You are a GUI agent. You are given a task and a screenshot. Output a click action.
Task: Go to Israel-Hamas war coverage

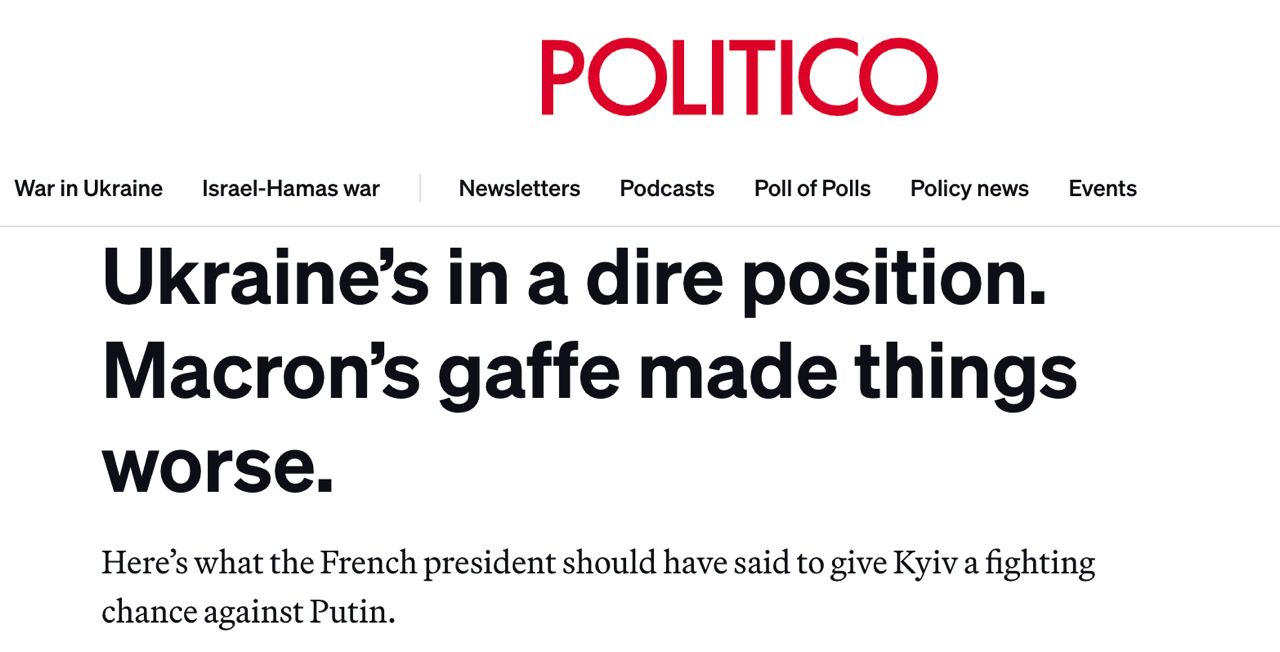point(290,188)
